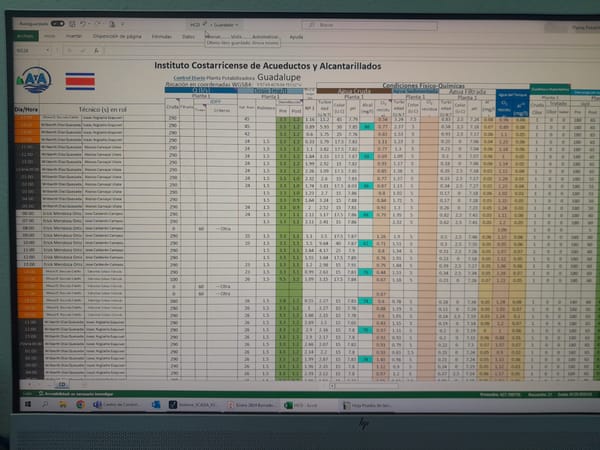
Task: Open the Disposición de página tab
Action: coord(117,36)
